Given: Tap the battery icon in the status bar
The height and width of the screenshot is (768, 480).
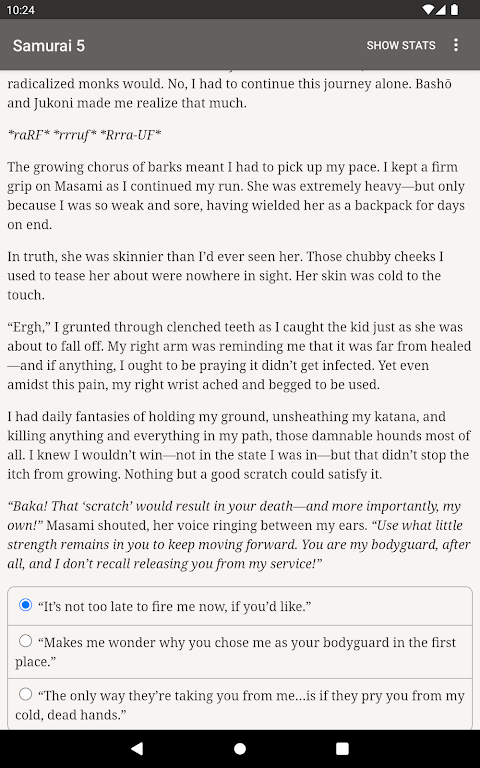Looking at the screenshot, I should pos(455,9).
